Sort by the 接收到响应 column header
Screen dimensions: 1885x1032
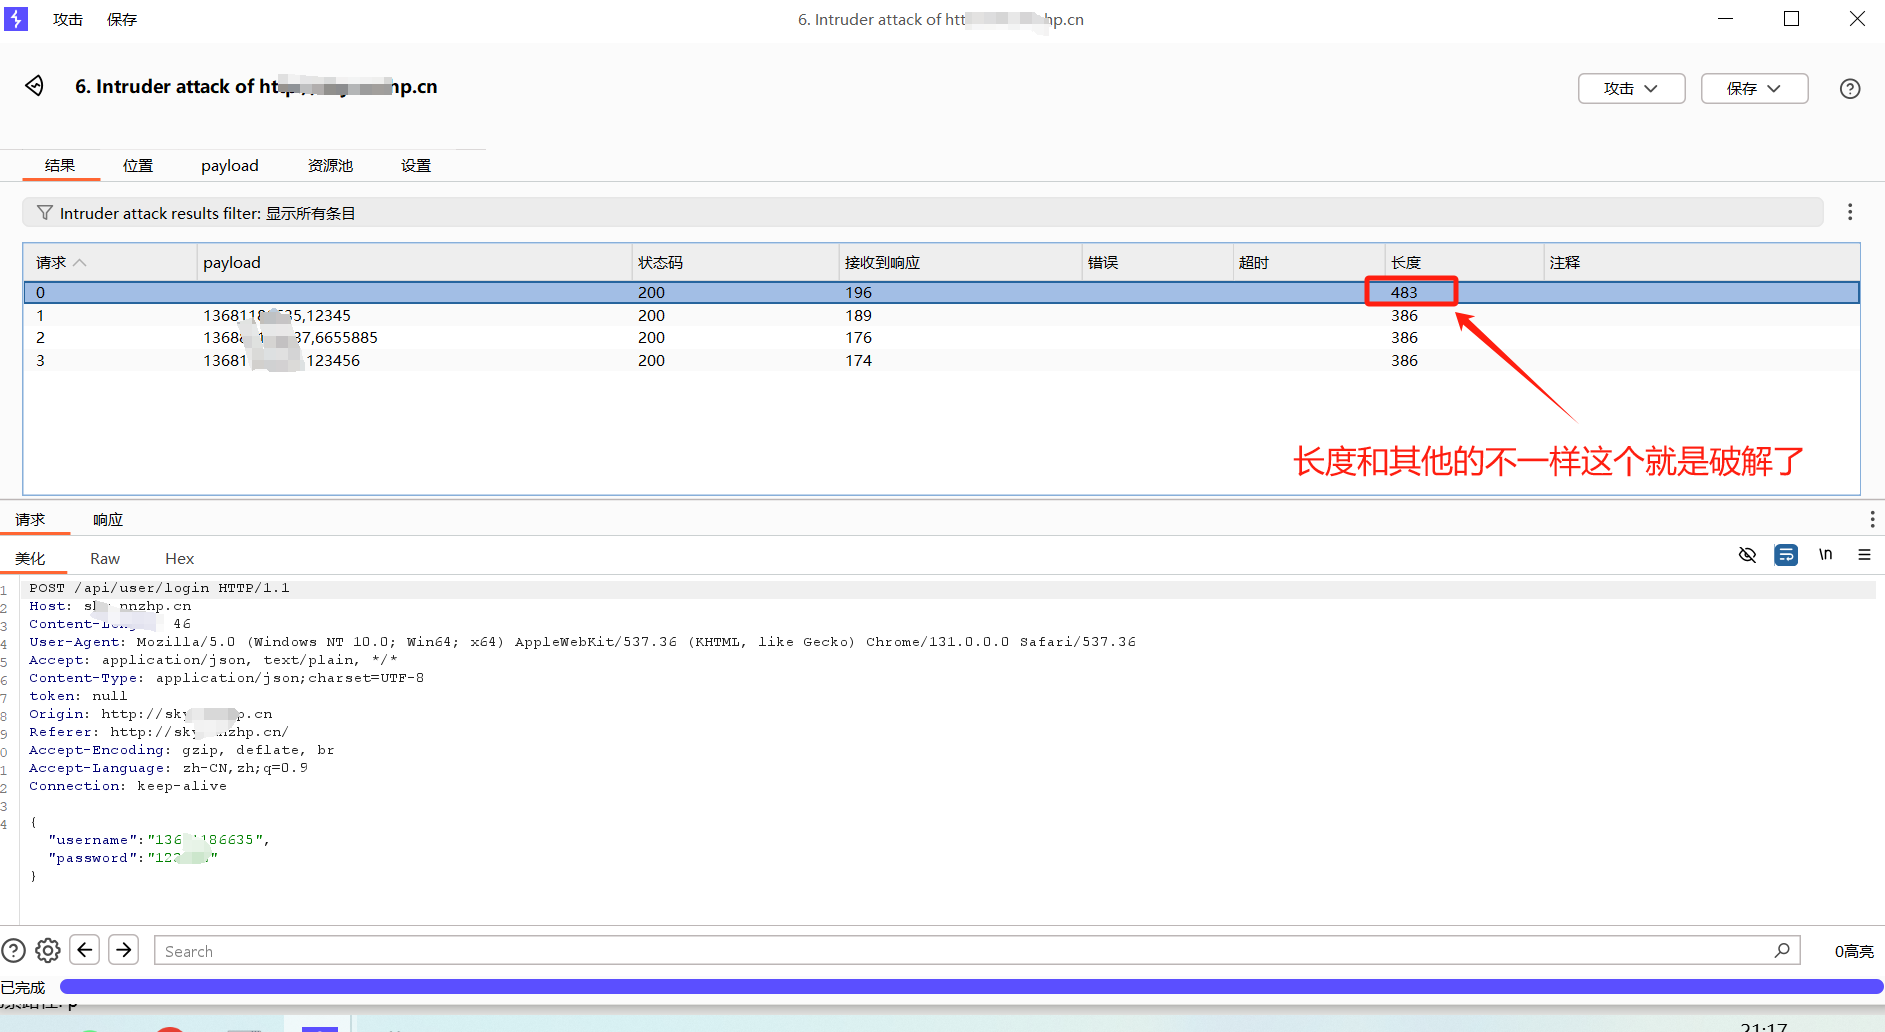click(x=960, y=262)
